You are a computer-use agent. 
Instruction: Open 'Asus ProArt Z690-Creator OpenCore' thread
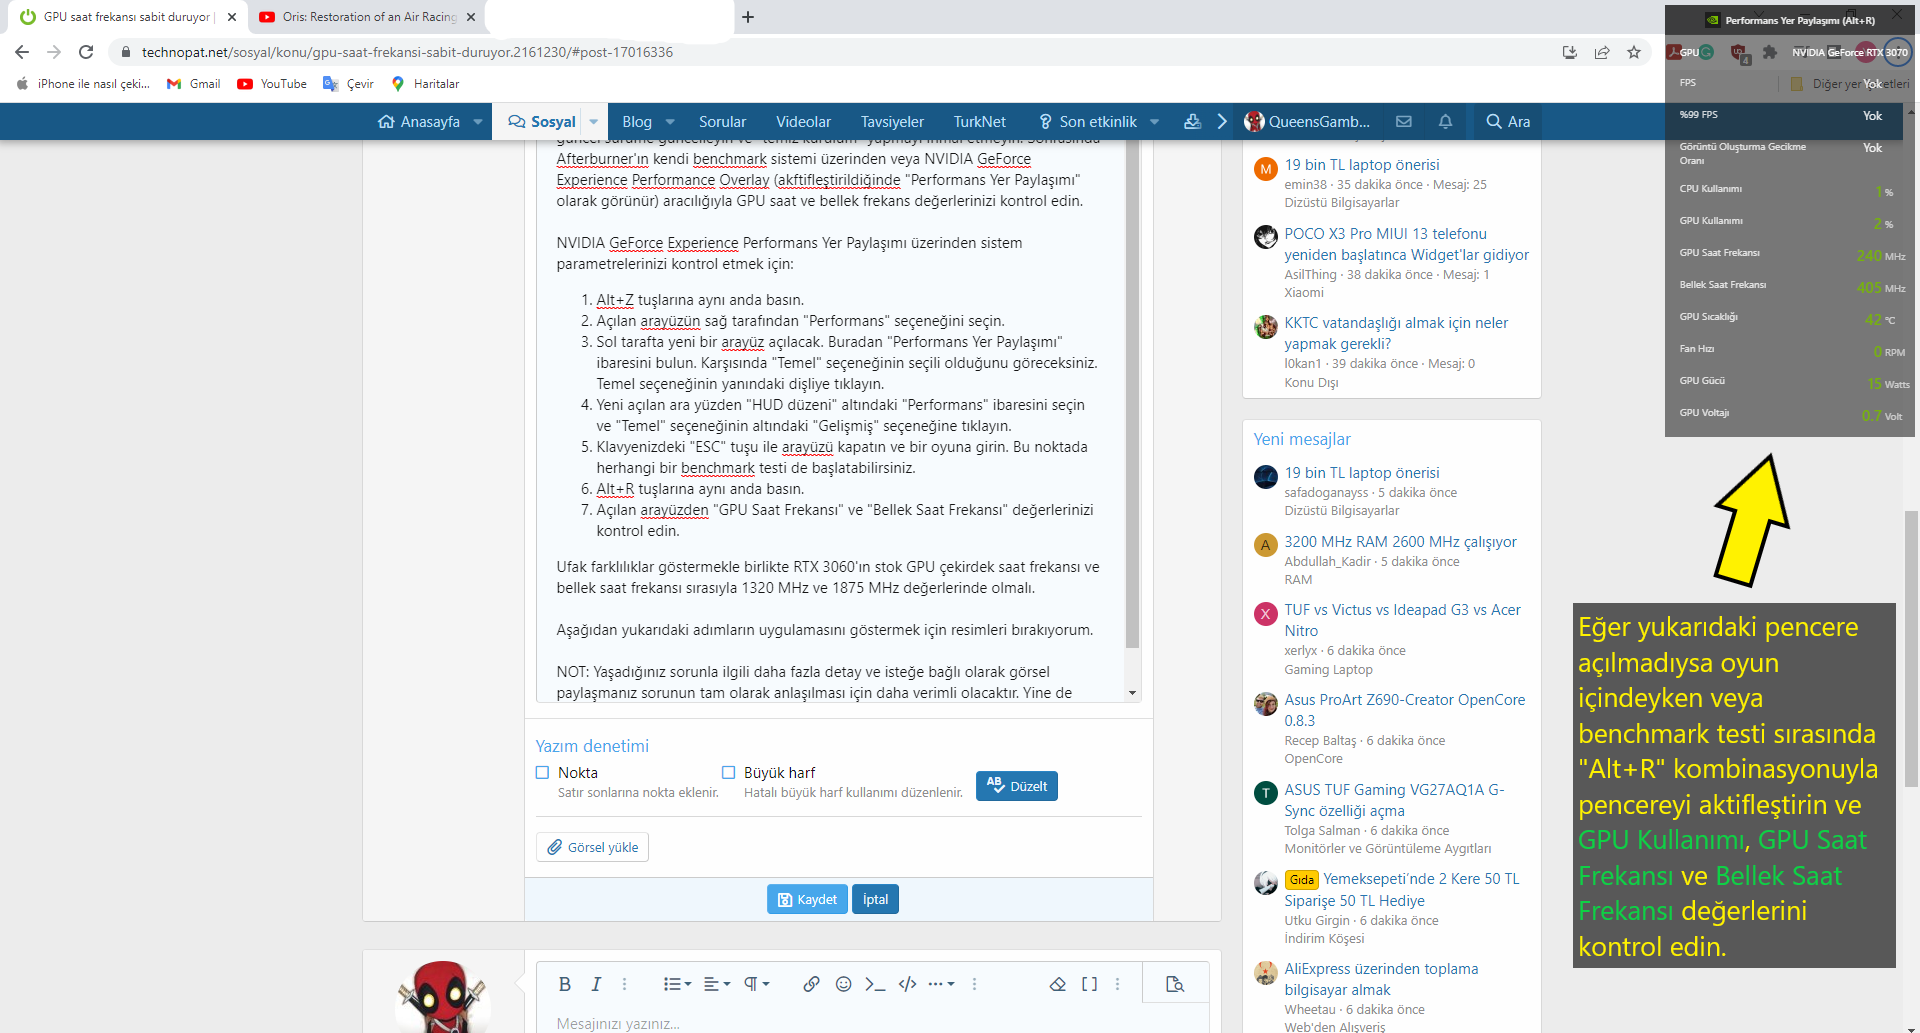(x=1405, y=710)
